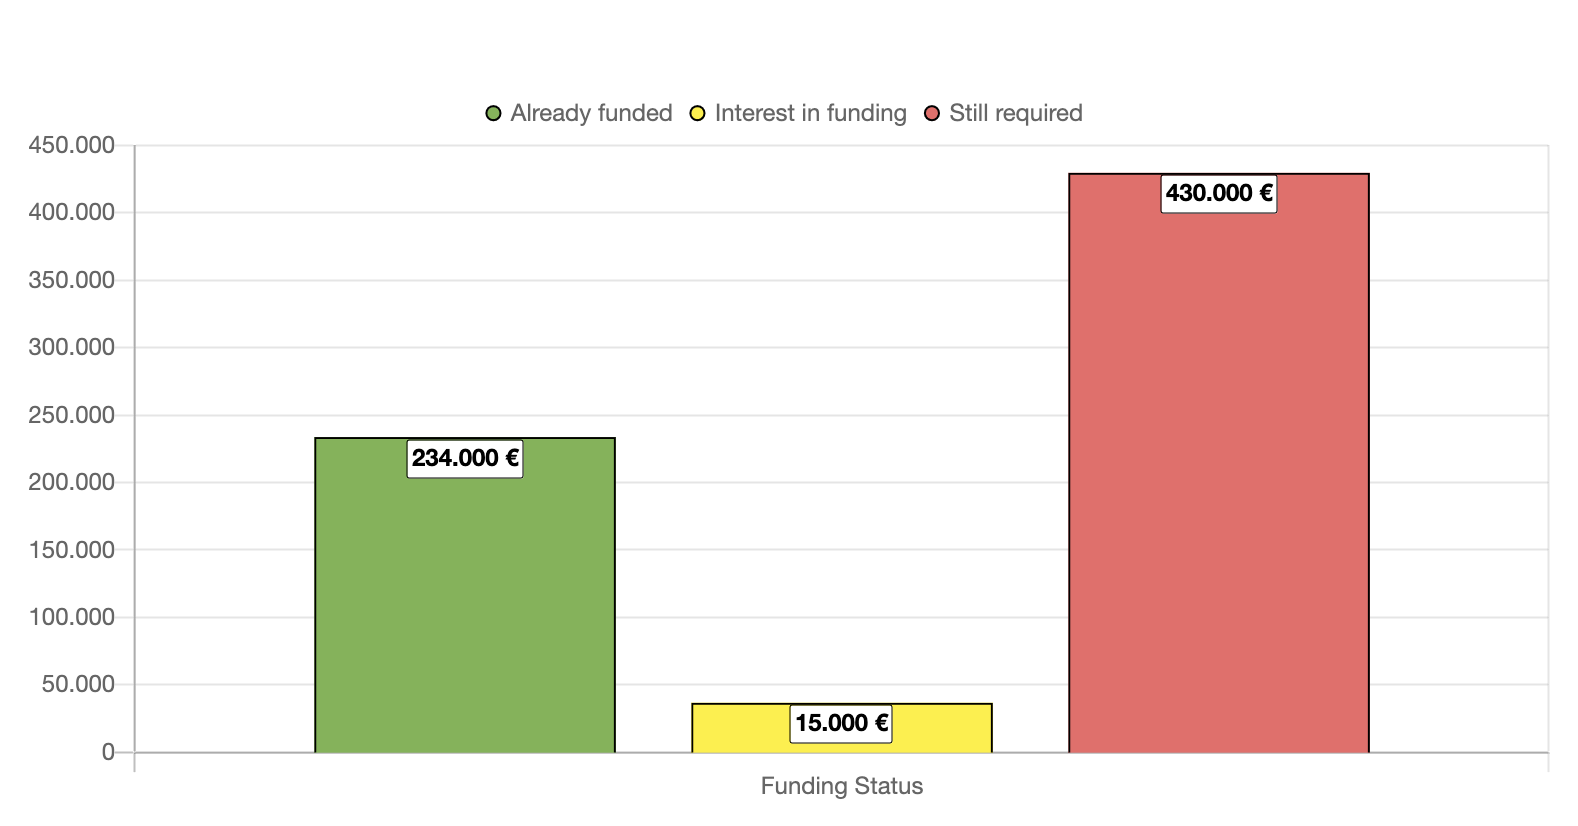Click the 400.000 y-axis tick label
1578x826 pixels.
point(72,212)
